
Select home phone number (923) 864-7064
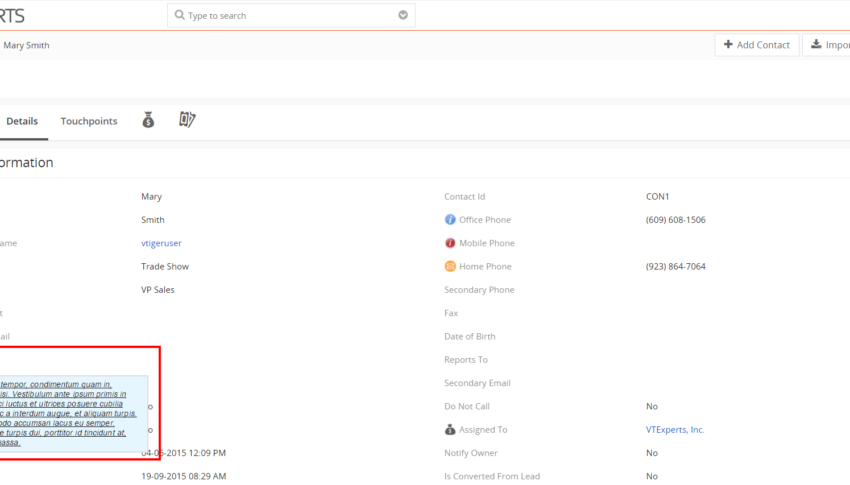675,266
